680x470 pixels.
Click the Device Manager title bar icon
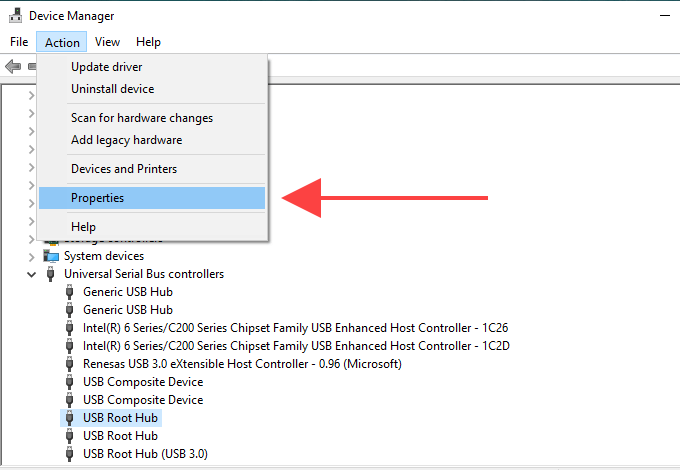(x=15, y=15)
